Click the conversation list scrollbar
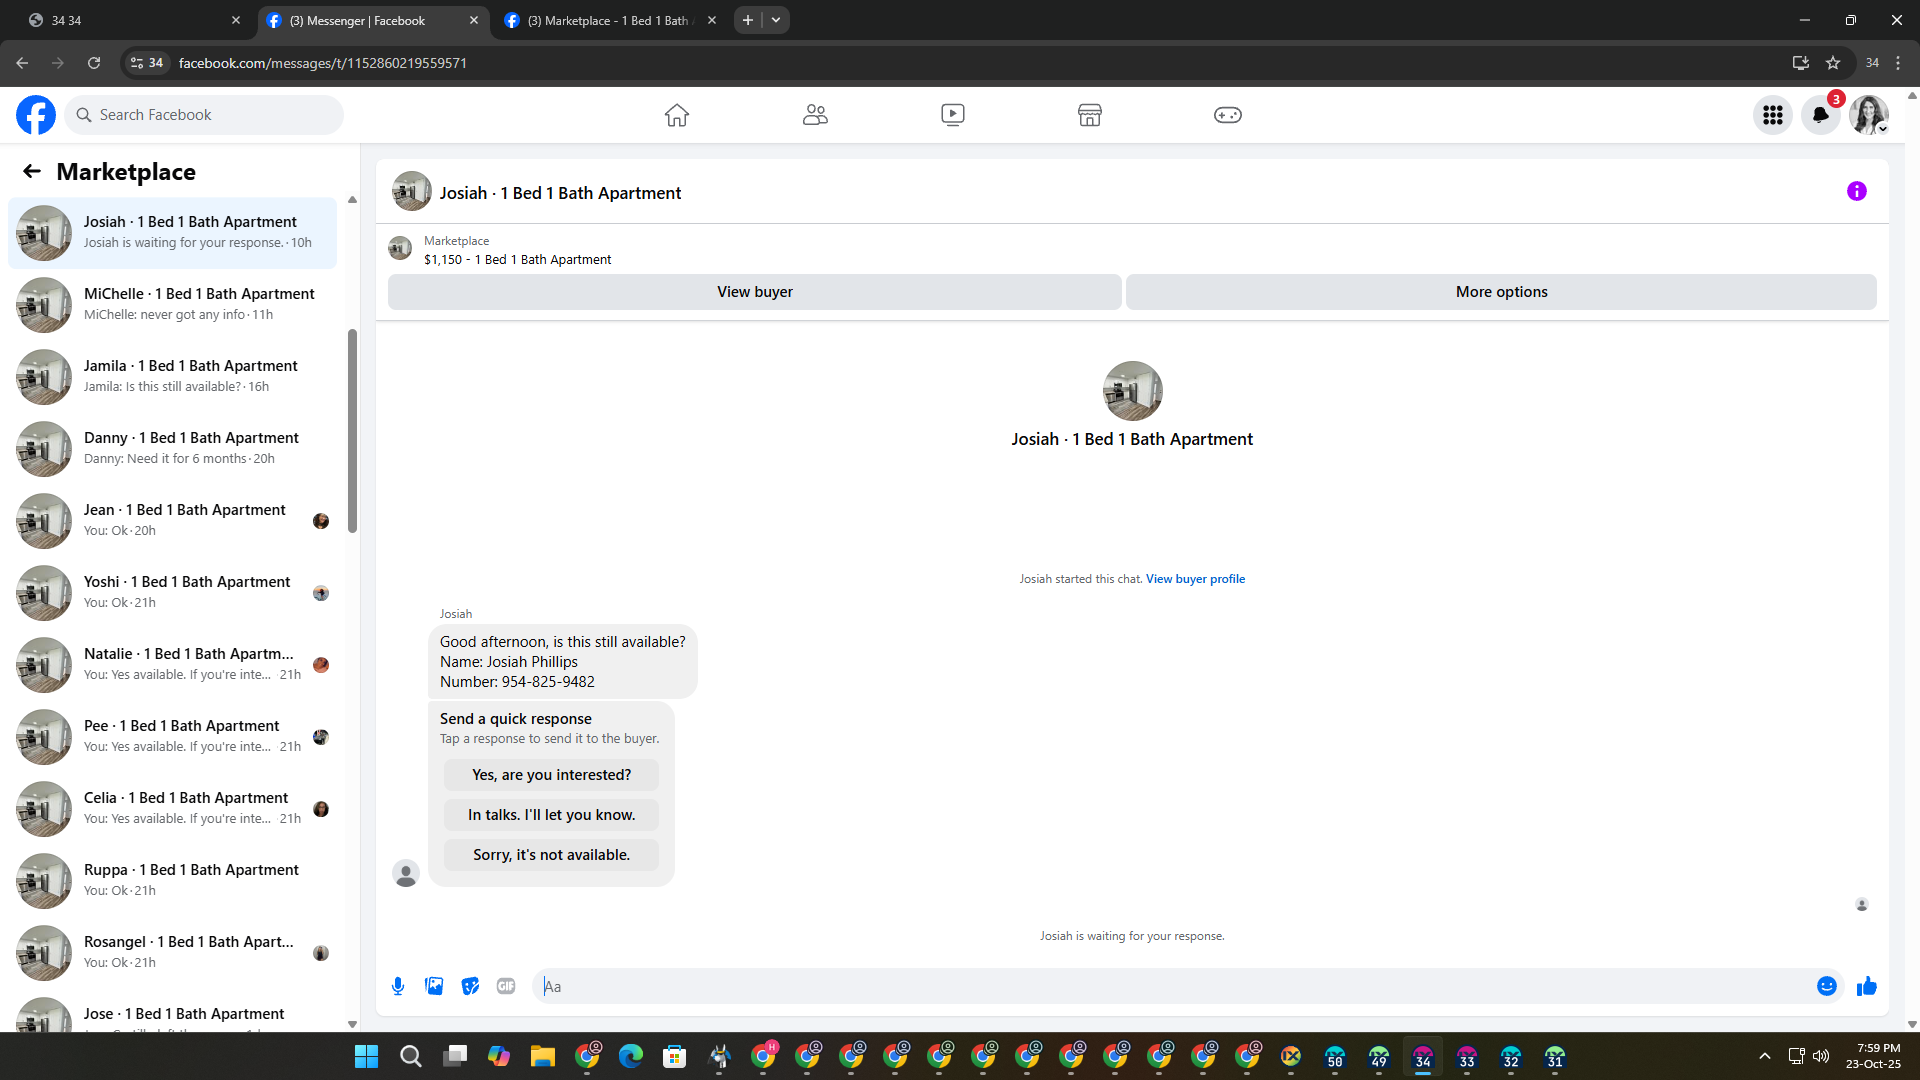 point(352,430)
